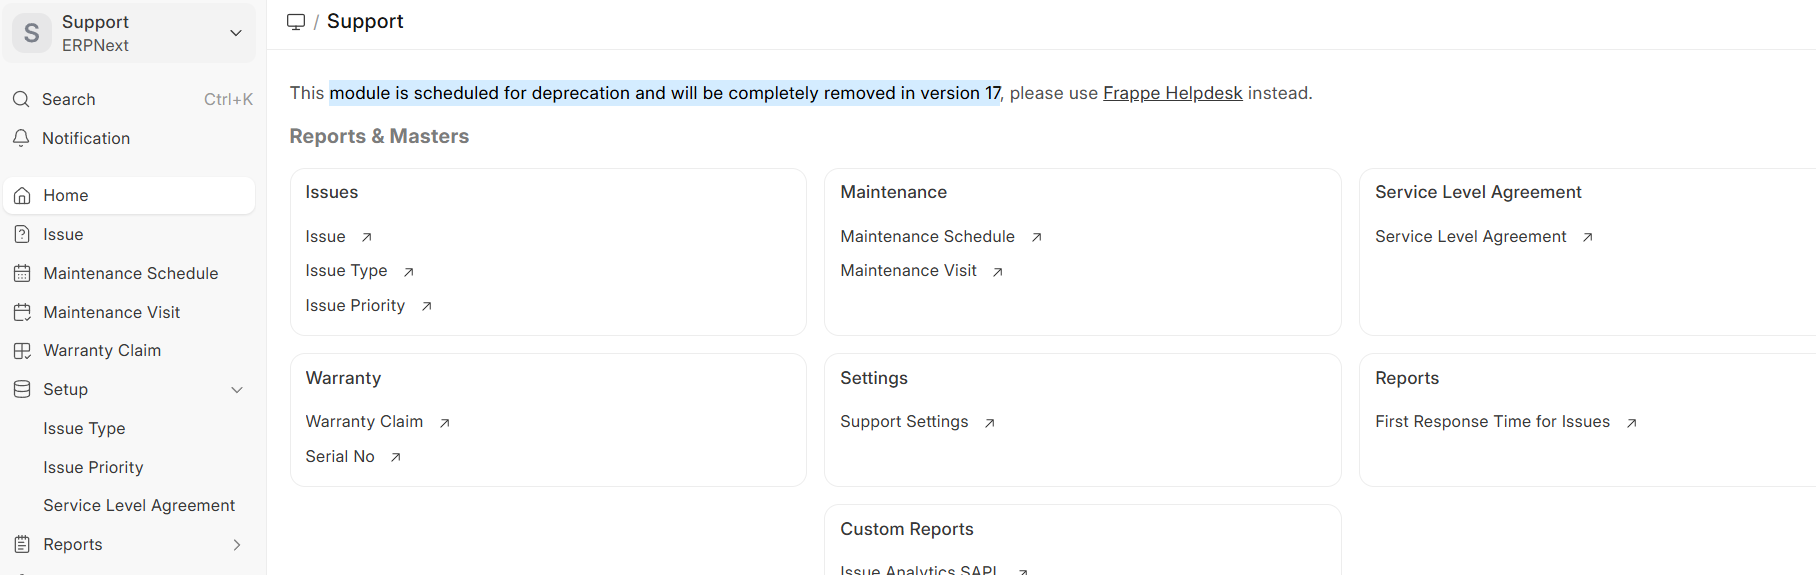
Task: Click the desktop icon in breadcrumb
Action: (296, 22)
